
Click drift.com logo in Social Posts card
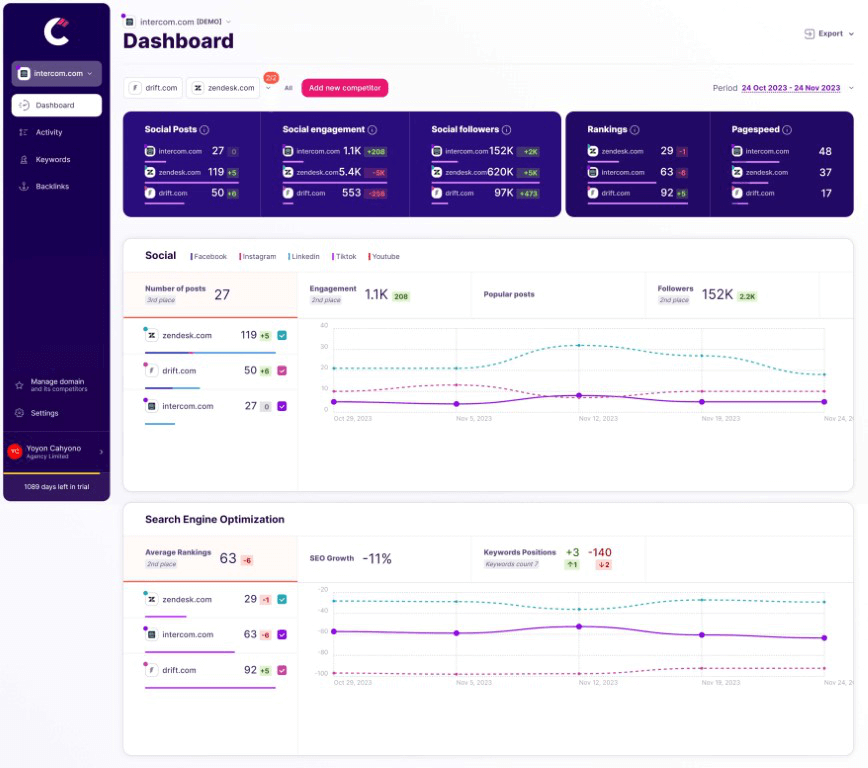150,193
